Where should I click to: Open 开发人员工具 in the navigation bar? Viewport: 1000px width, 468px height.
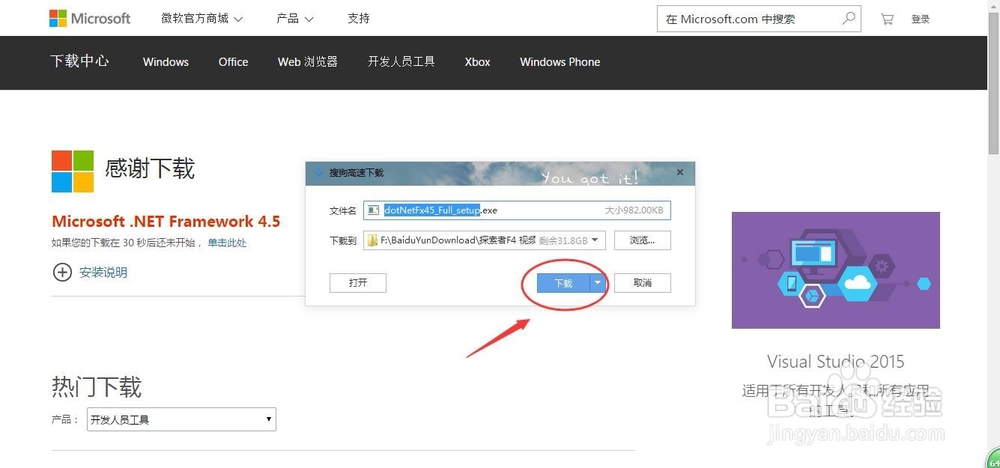pos(401,62)
